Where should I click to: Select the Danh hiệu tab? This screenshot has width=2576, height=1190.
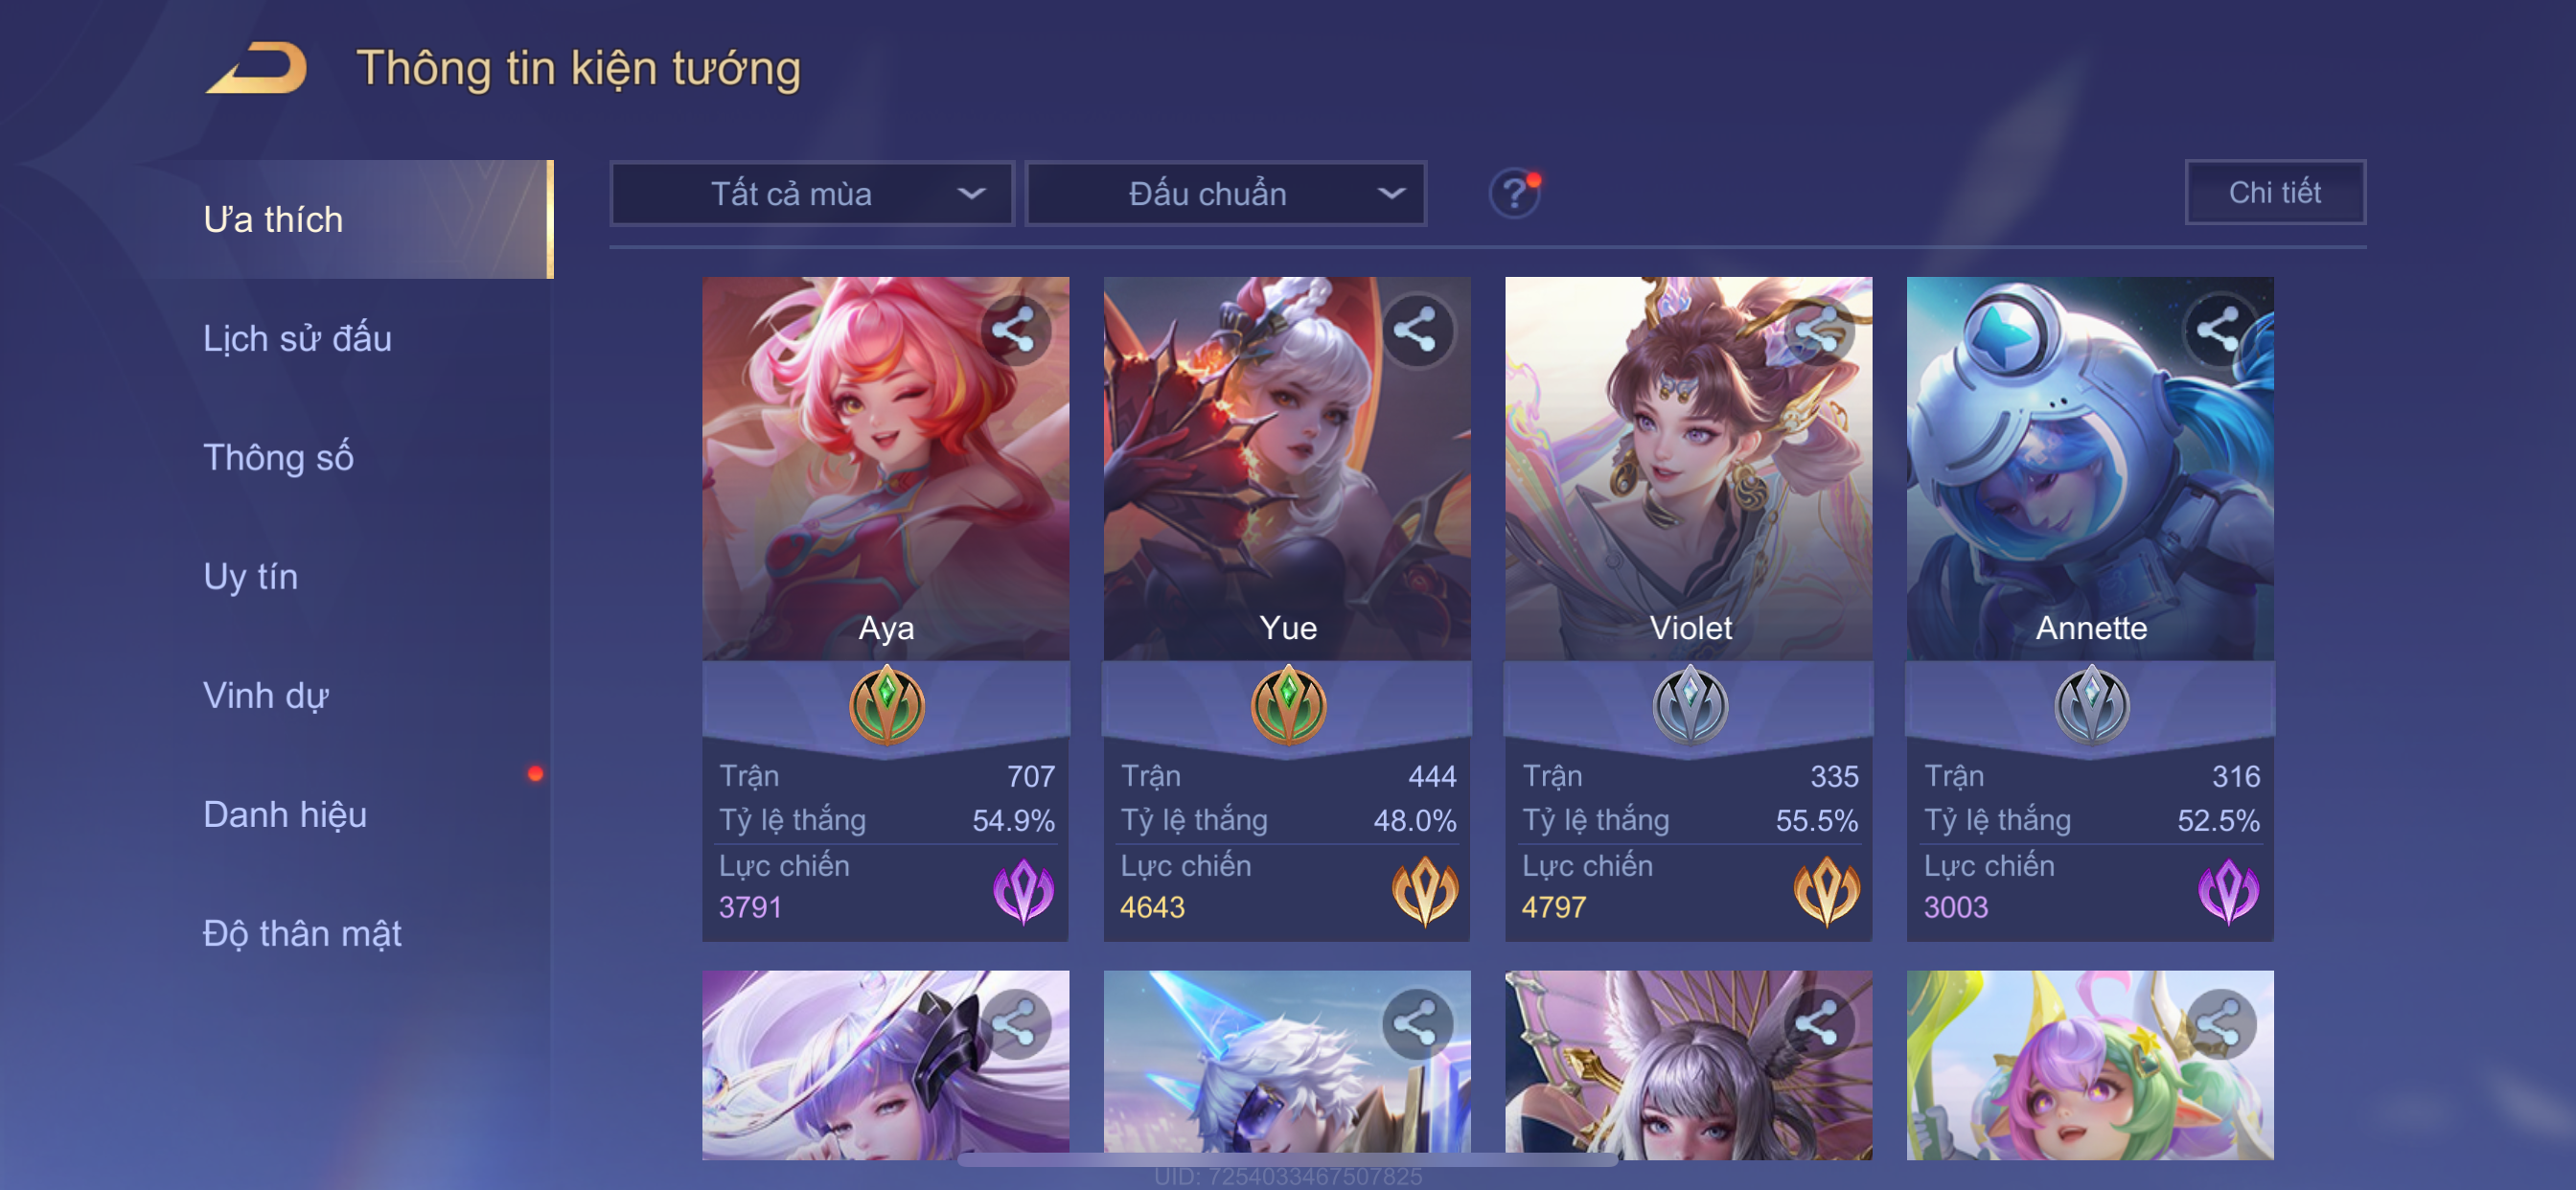coord(285,814)
